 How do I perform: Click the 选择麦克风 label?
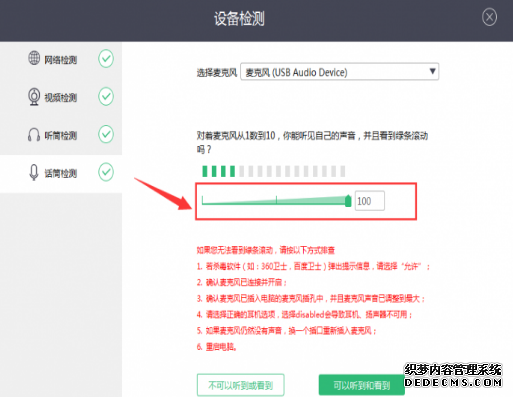click(217, 72)
